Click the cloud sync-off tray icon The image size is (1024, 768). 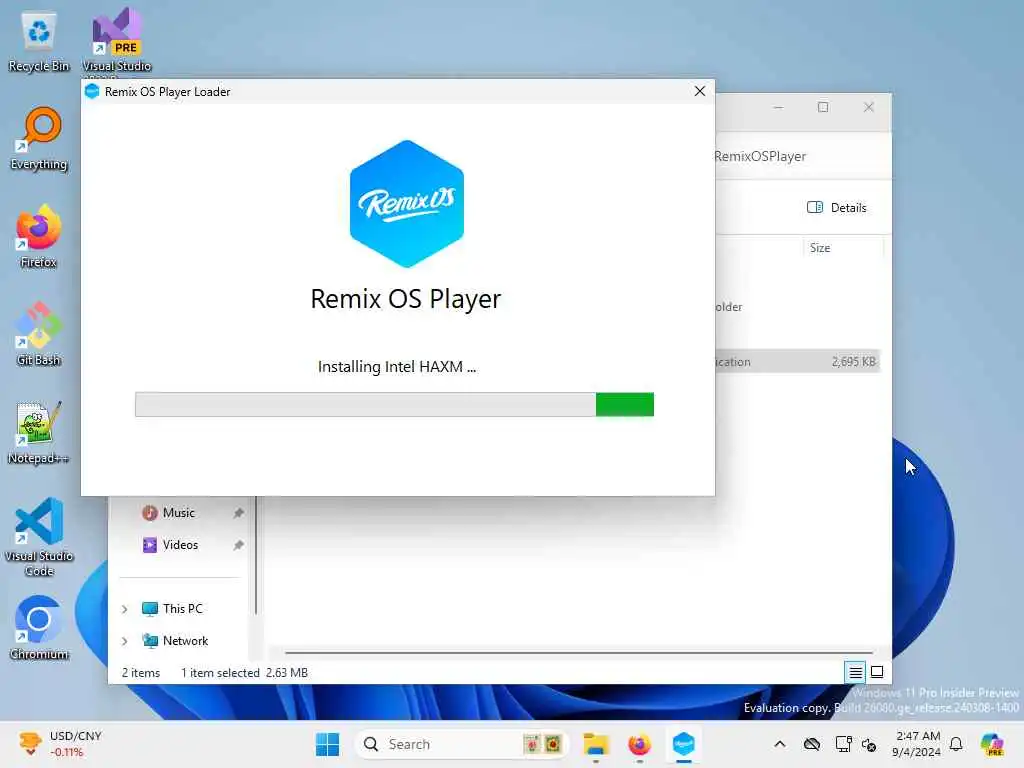click(812, 744)
